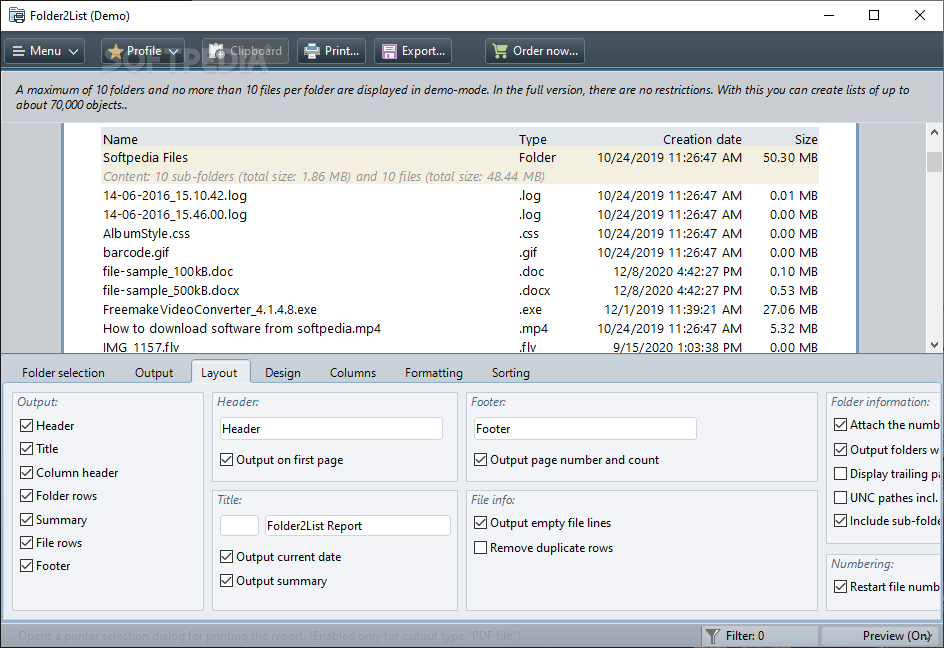Enable Display trailing path checkbox
Screen dimensions: 944x648
840,473
